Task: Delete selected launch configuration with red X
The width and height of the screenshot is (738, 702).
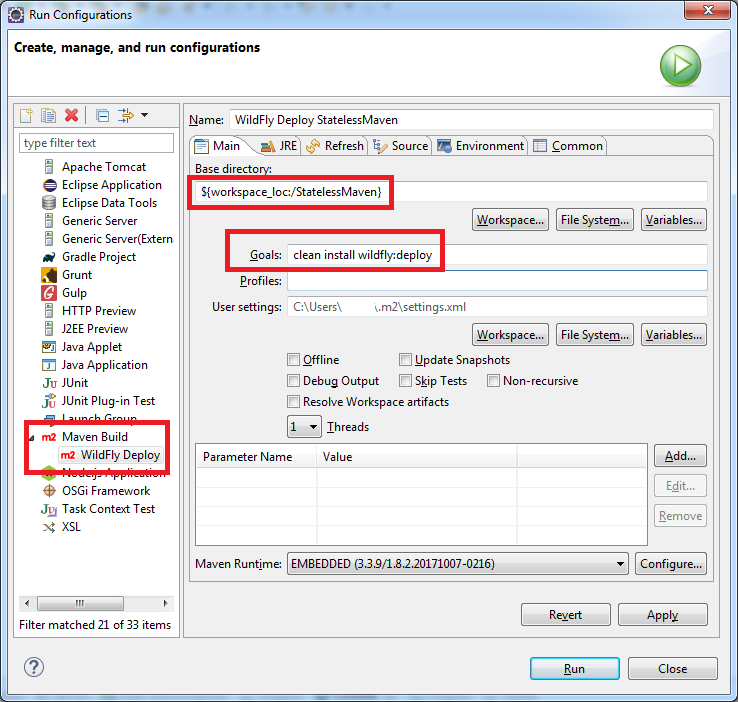Action: [x=72, y=115]
